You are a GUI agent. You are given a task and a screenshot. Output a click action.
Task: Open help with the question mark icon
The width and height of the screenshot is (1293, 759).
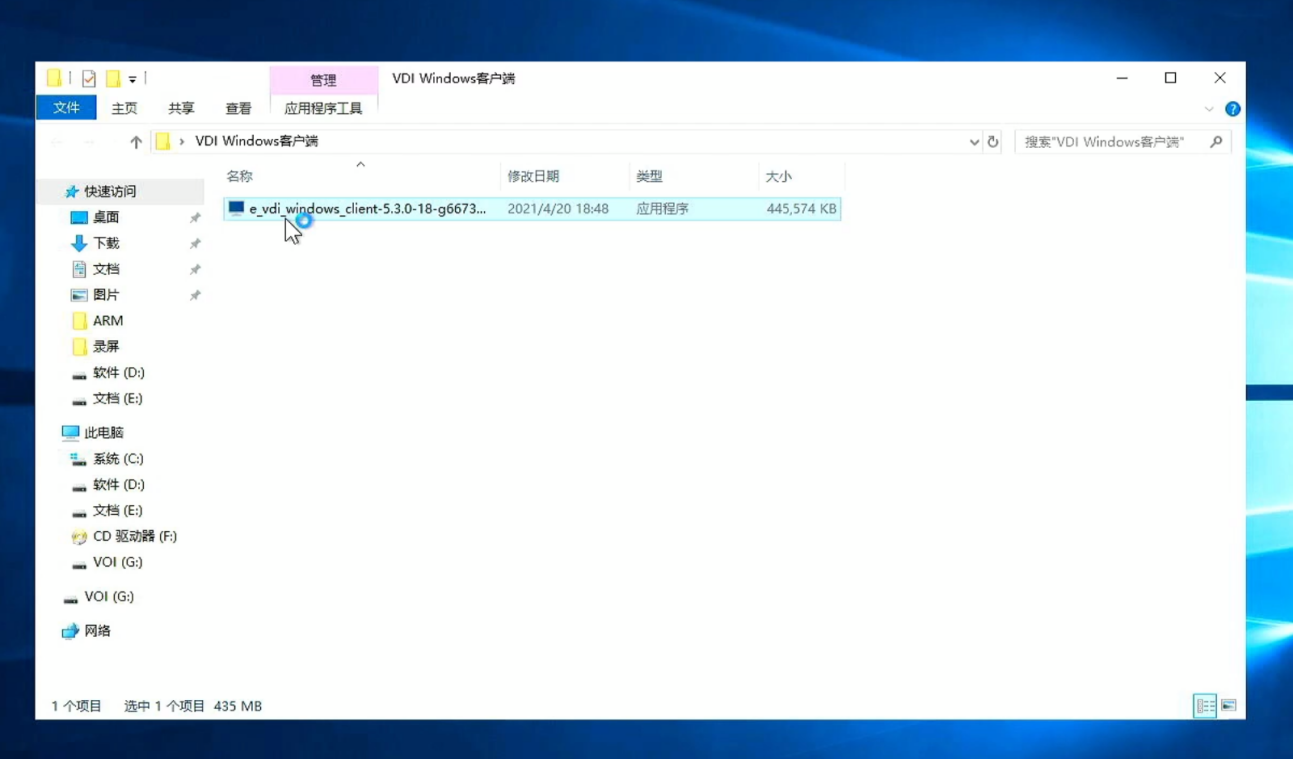[x=1232, y=109]
